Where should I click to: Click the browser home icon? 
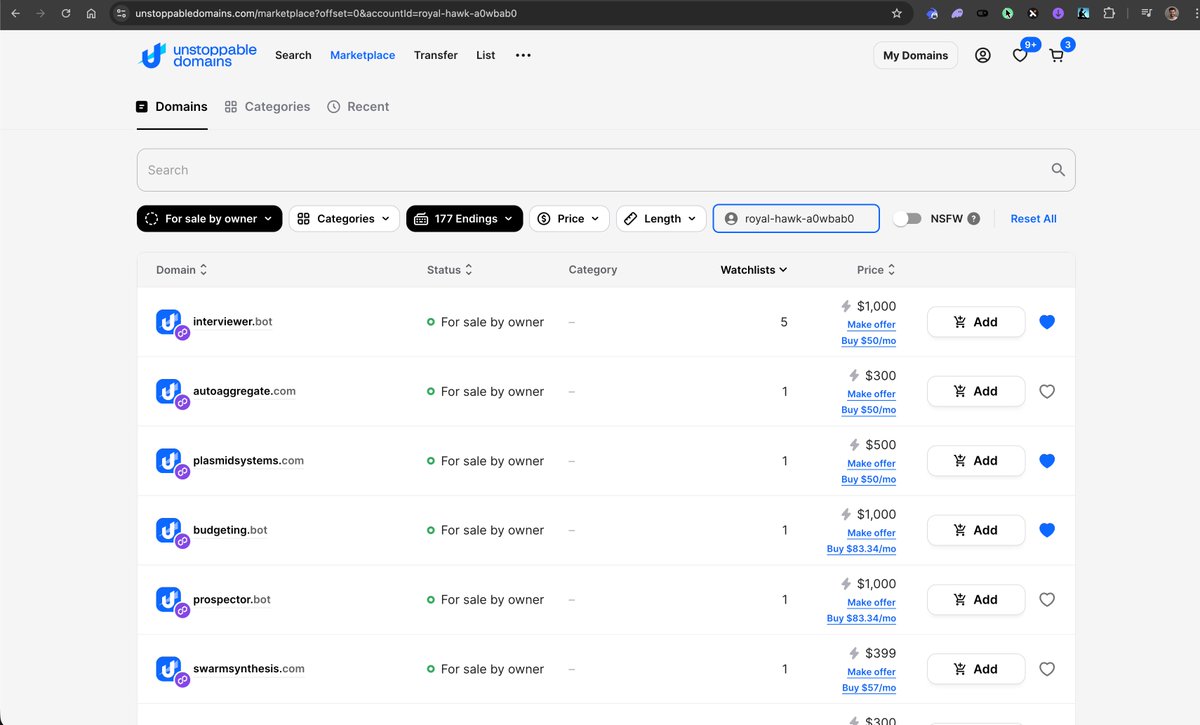coord(91,14)
